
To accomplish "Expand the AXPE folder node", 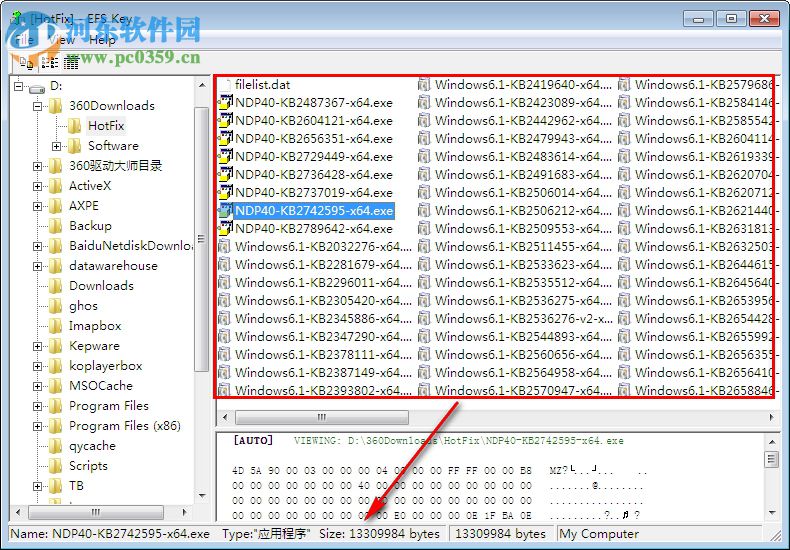I will pyautogui.click(x=37, y=207).
